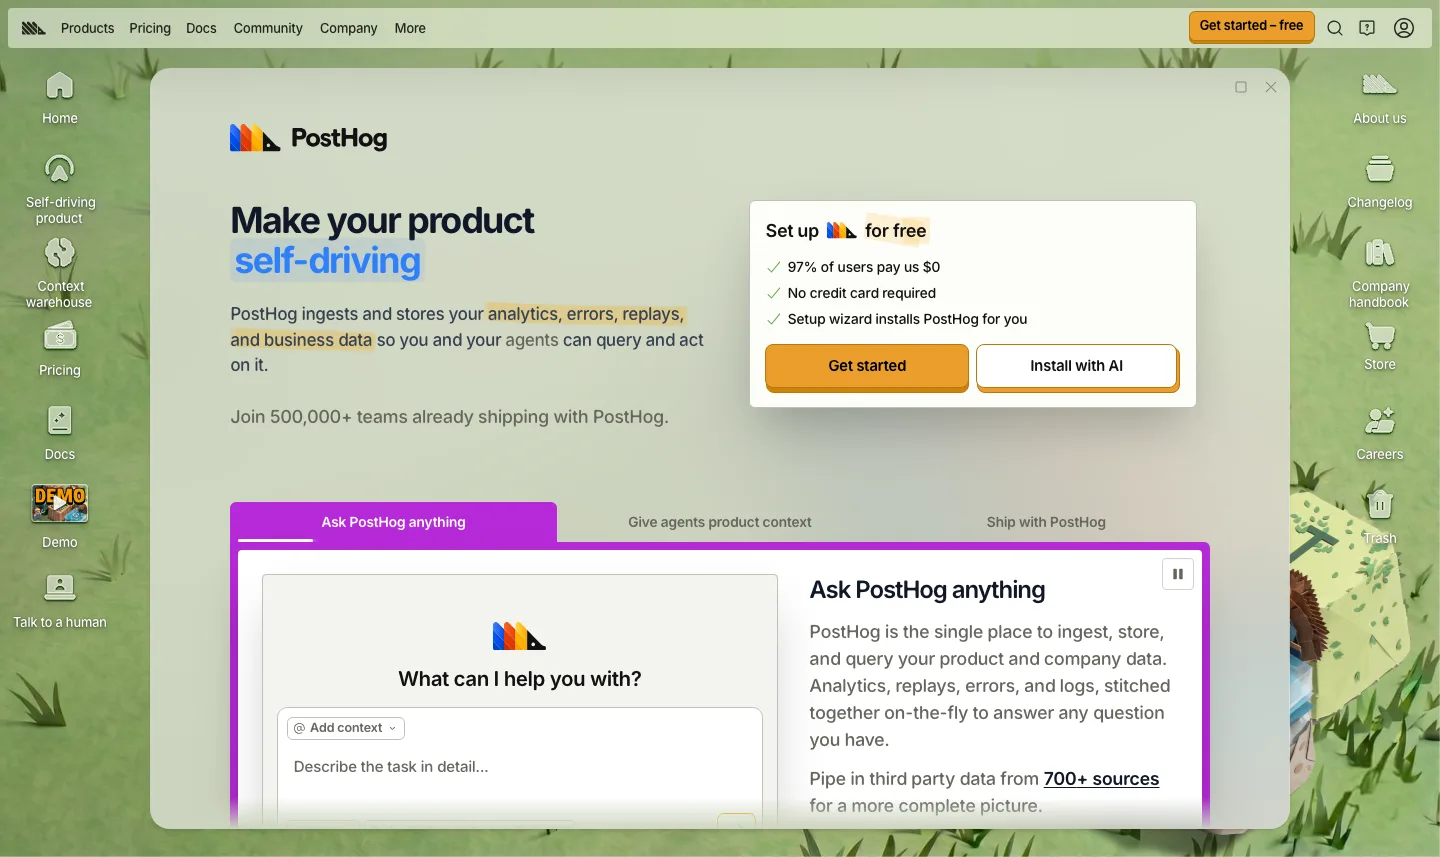Click the PostHog hedgehog logo in top bar

[33, 28]
